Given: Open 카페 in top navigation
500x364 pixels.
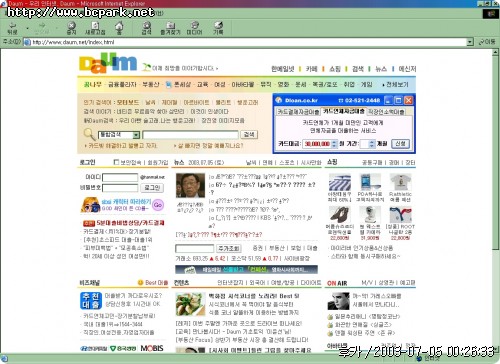Looking at the screenshot, I should coord(312,69).
